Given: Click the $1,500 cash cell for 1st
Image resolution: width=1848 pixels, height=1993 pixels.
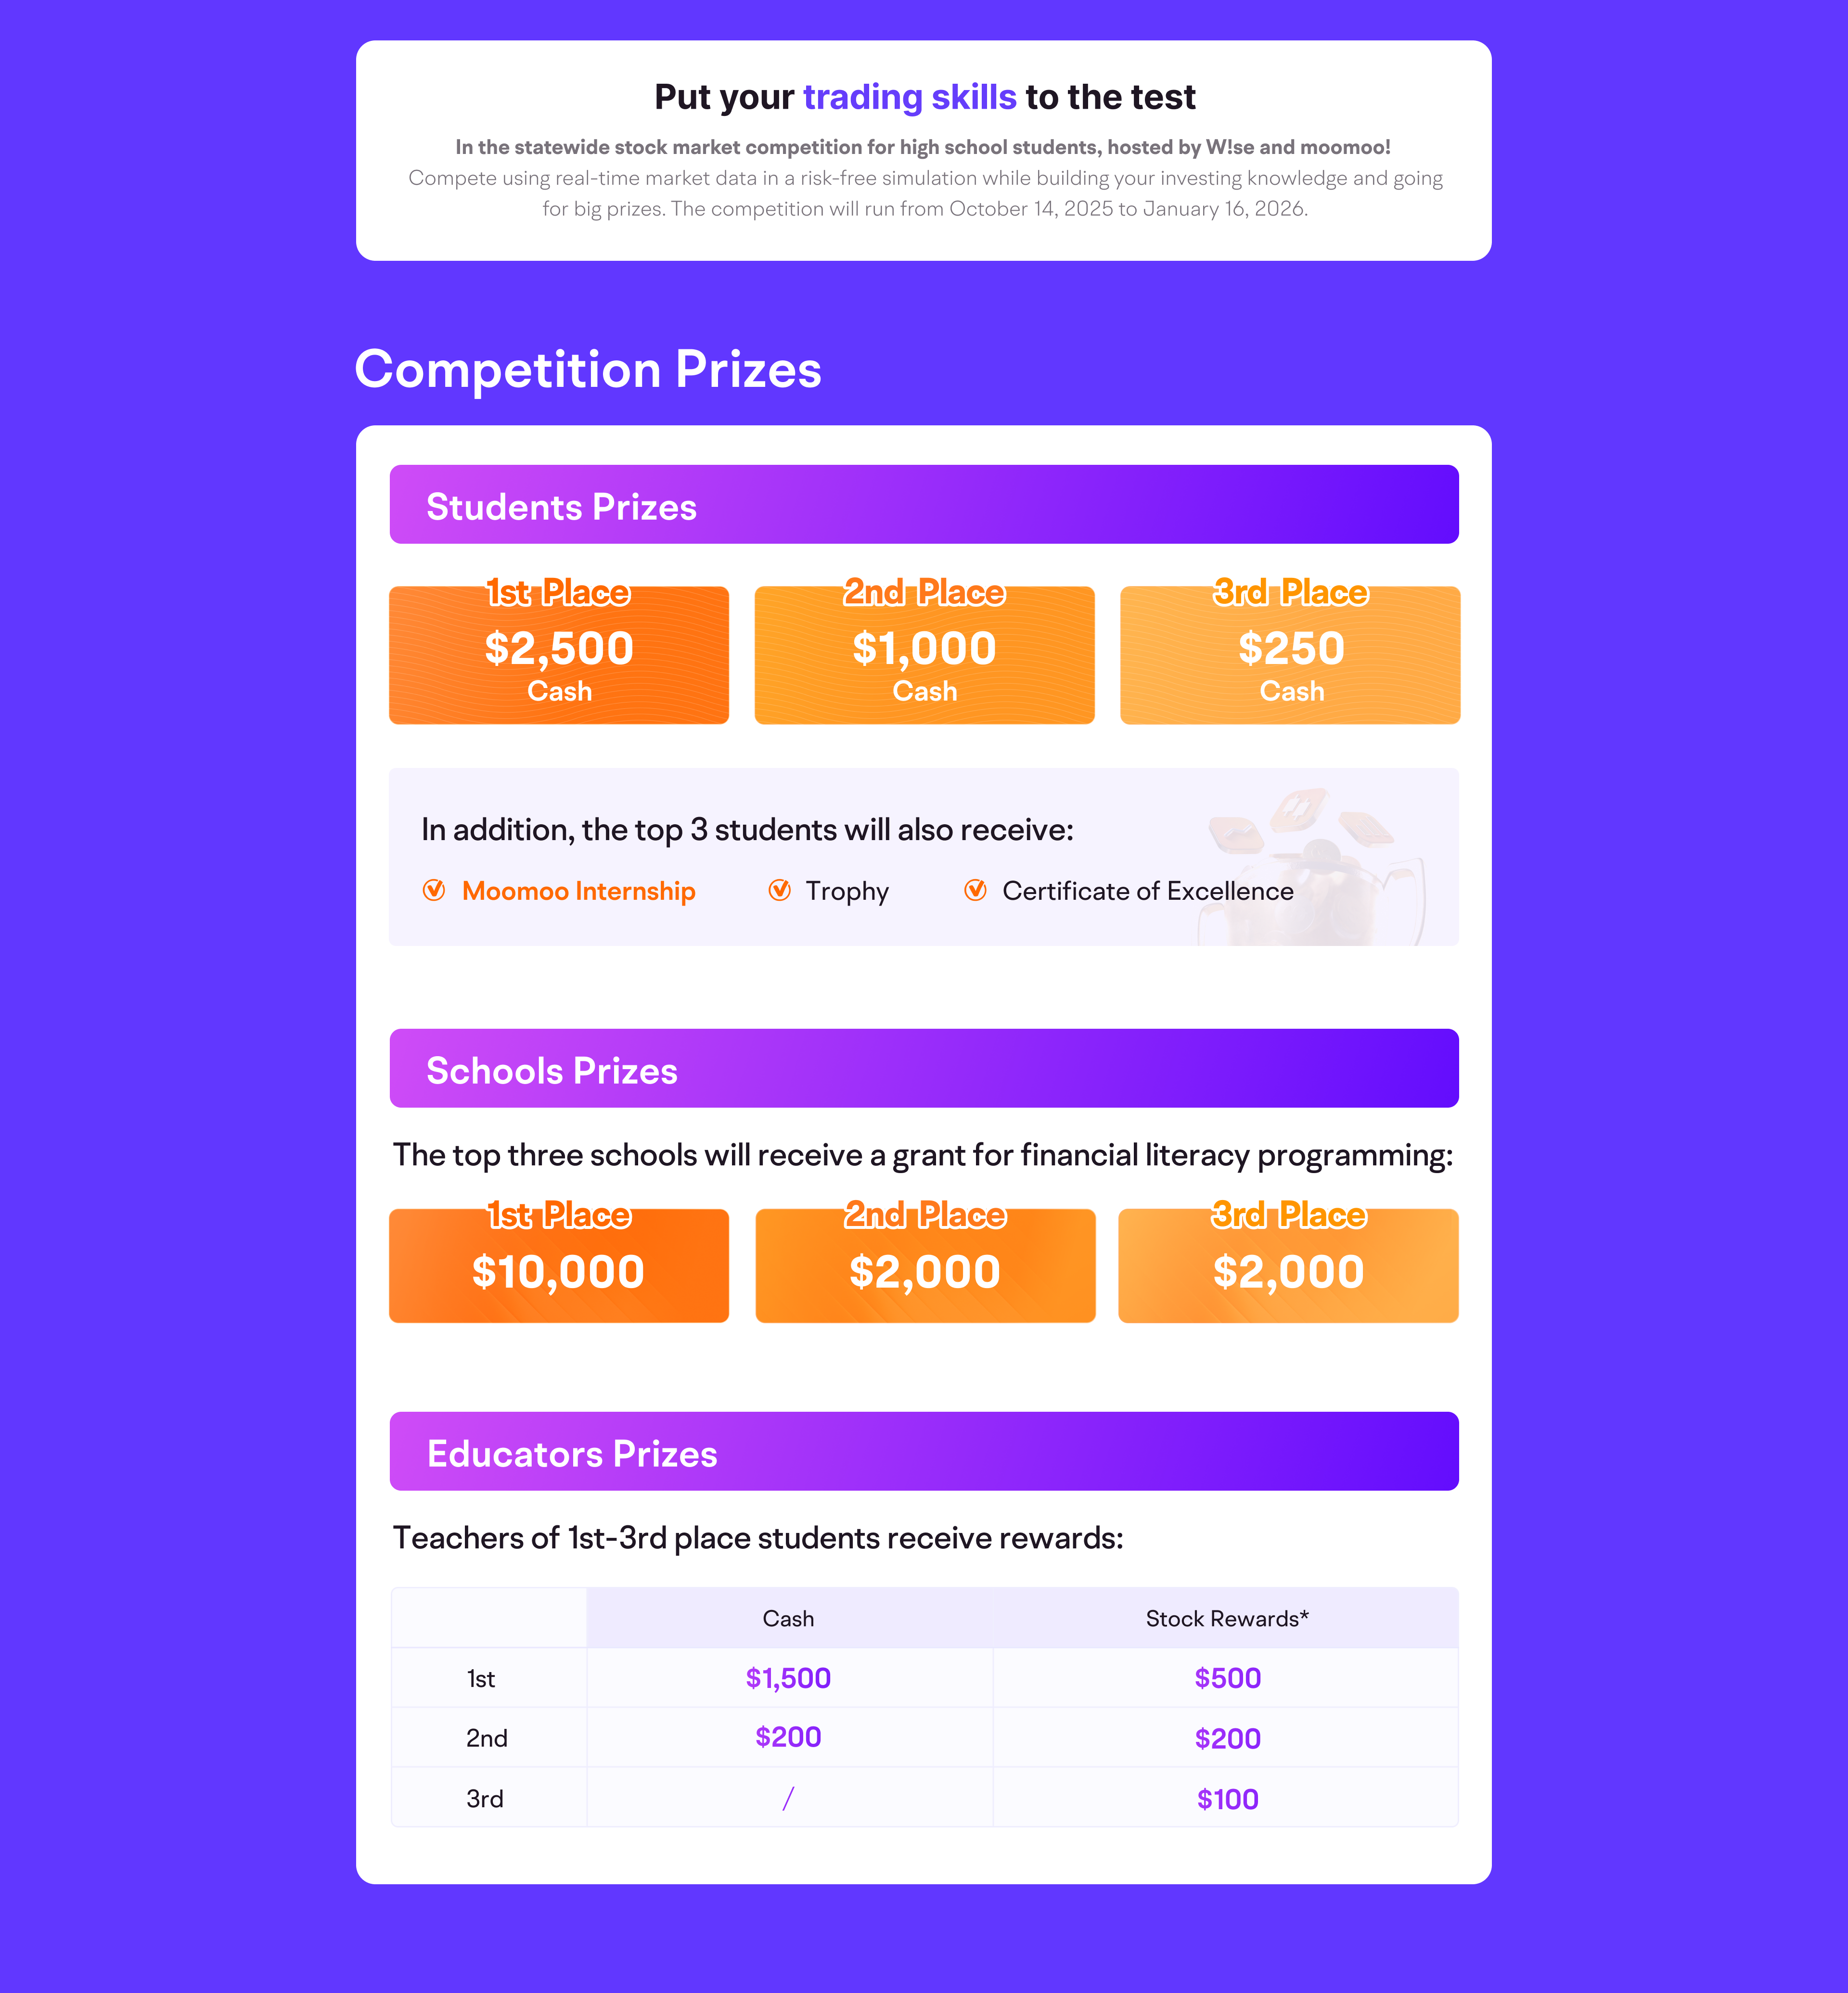Looking at the screenshot, I should [x=788, y=1679].
